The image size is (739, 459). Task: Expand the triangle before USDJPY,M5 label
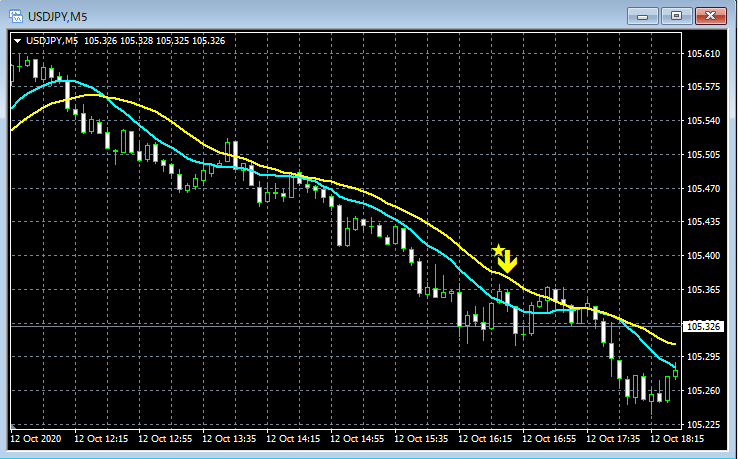click(17, 41)
